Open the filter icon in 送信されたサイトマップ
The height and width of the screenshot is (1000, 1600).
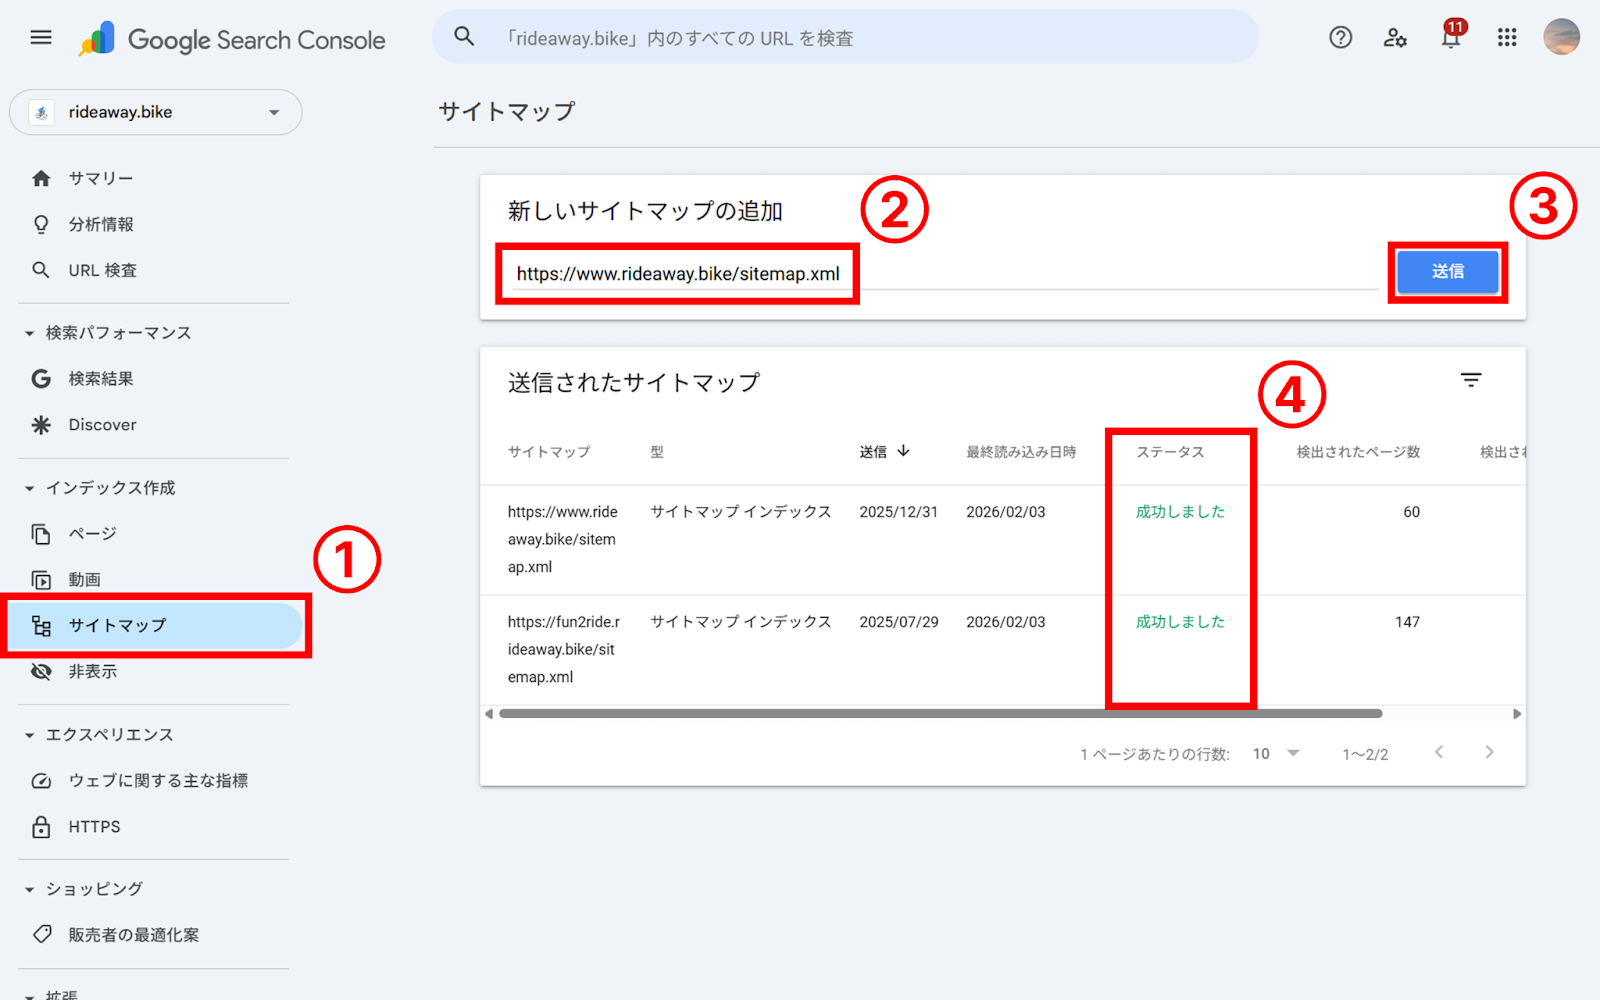pyautogui.click(x=1470, y=380)
